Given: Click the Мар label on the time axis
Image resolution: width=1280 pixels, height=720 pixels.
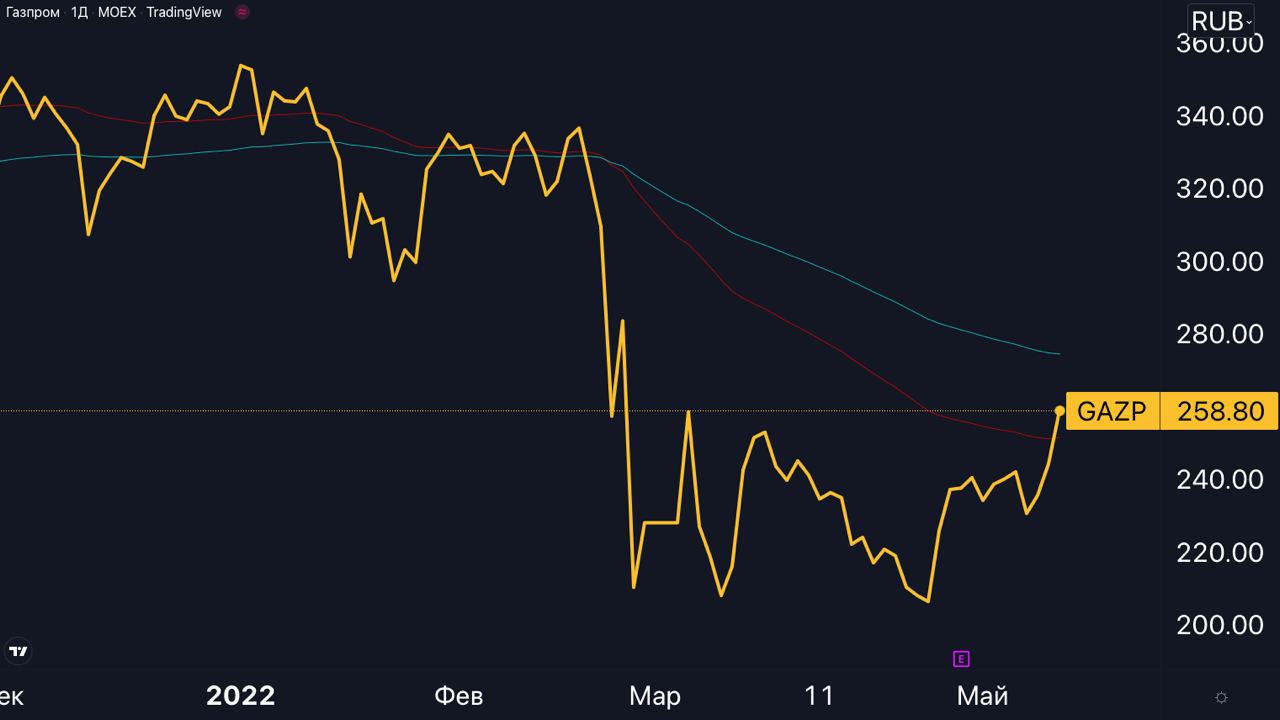Looking at the screenshot, I should coord(655,696).
